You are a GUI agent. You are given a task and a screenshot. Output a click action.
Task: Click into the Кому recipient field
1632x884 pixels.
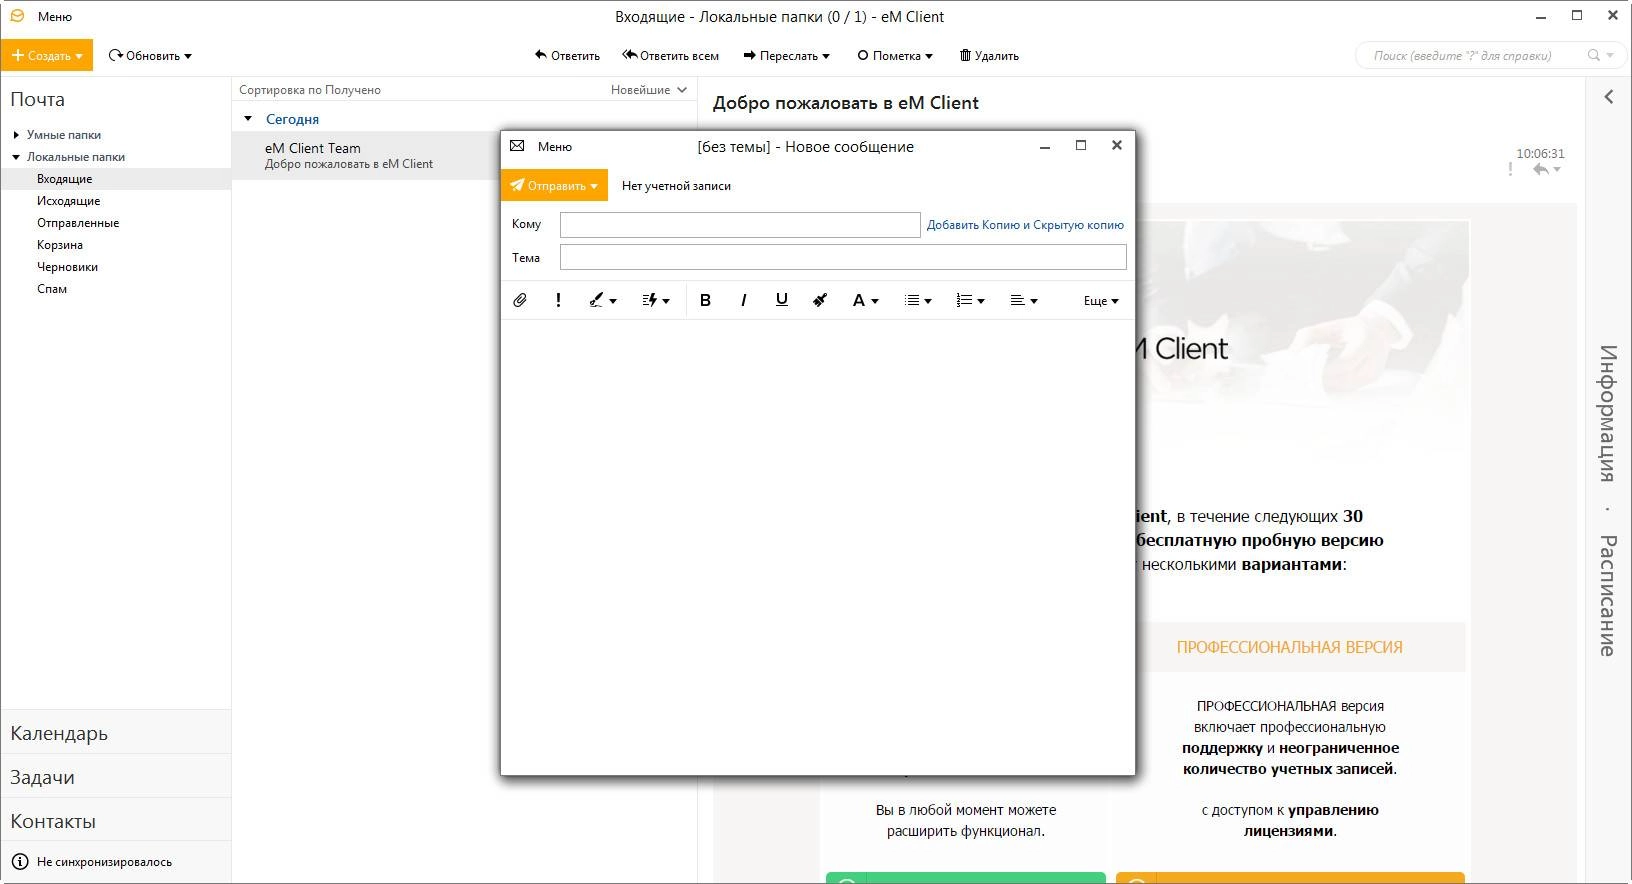pyautogui.click(x=740, y=225)
